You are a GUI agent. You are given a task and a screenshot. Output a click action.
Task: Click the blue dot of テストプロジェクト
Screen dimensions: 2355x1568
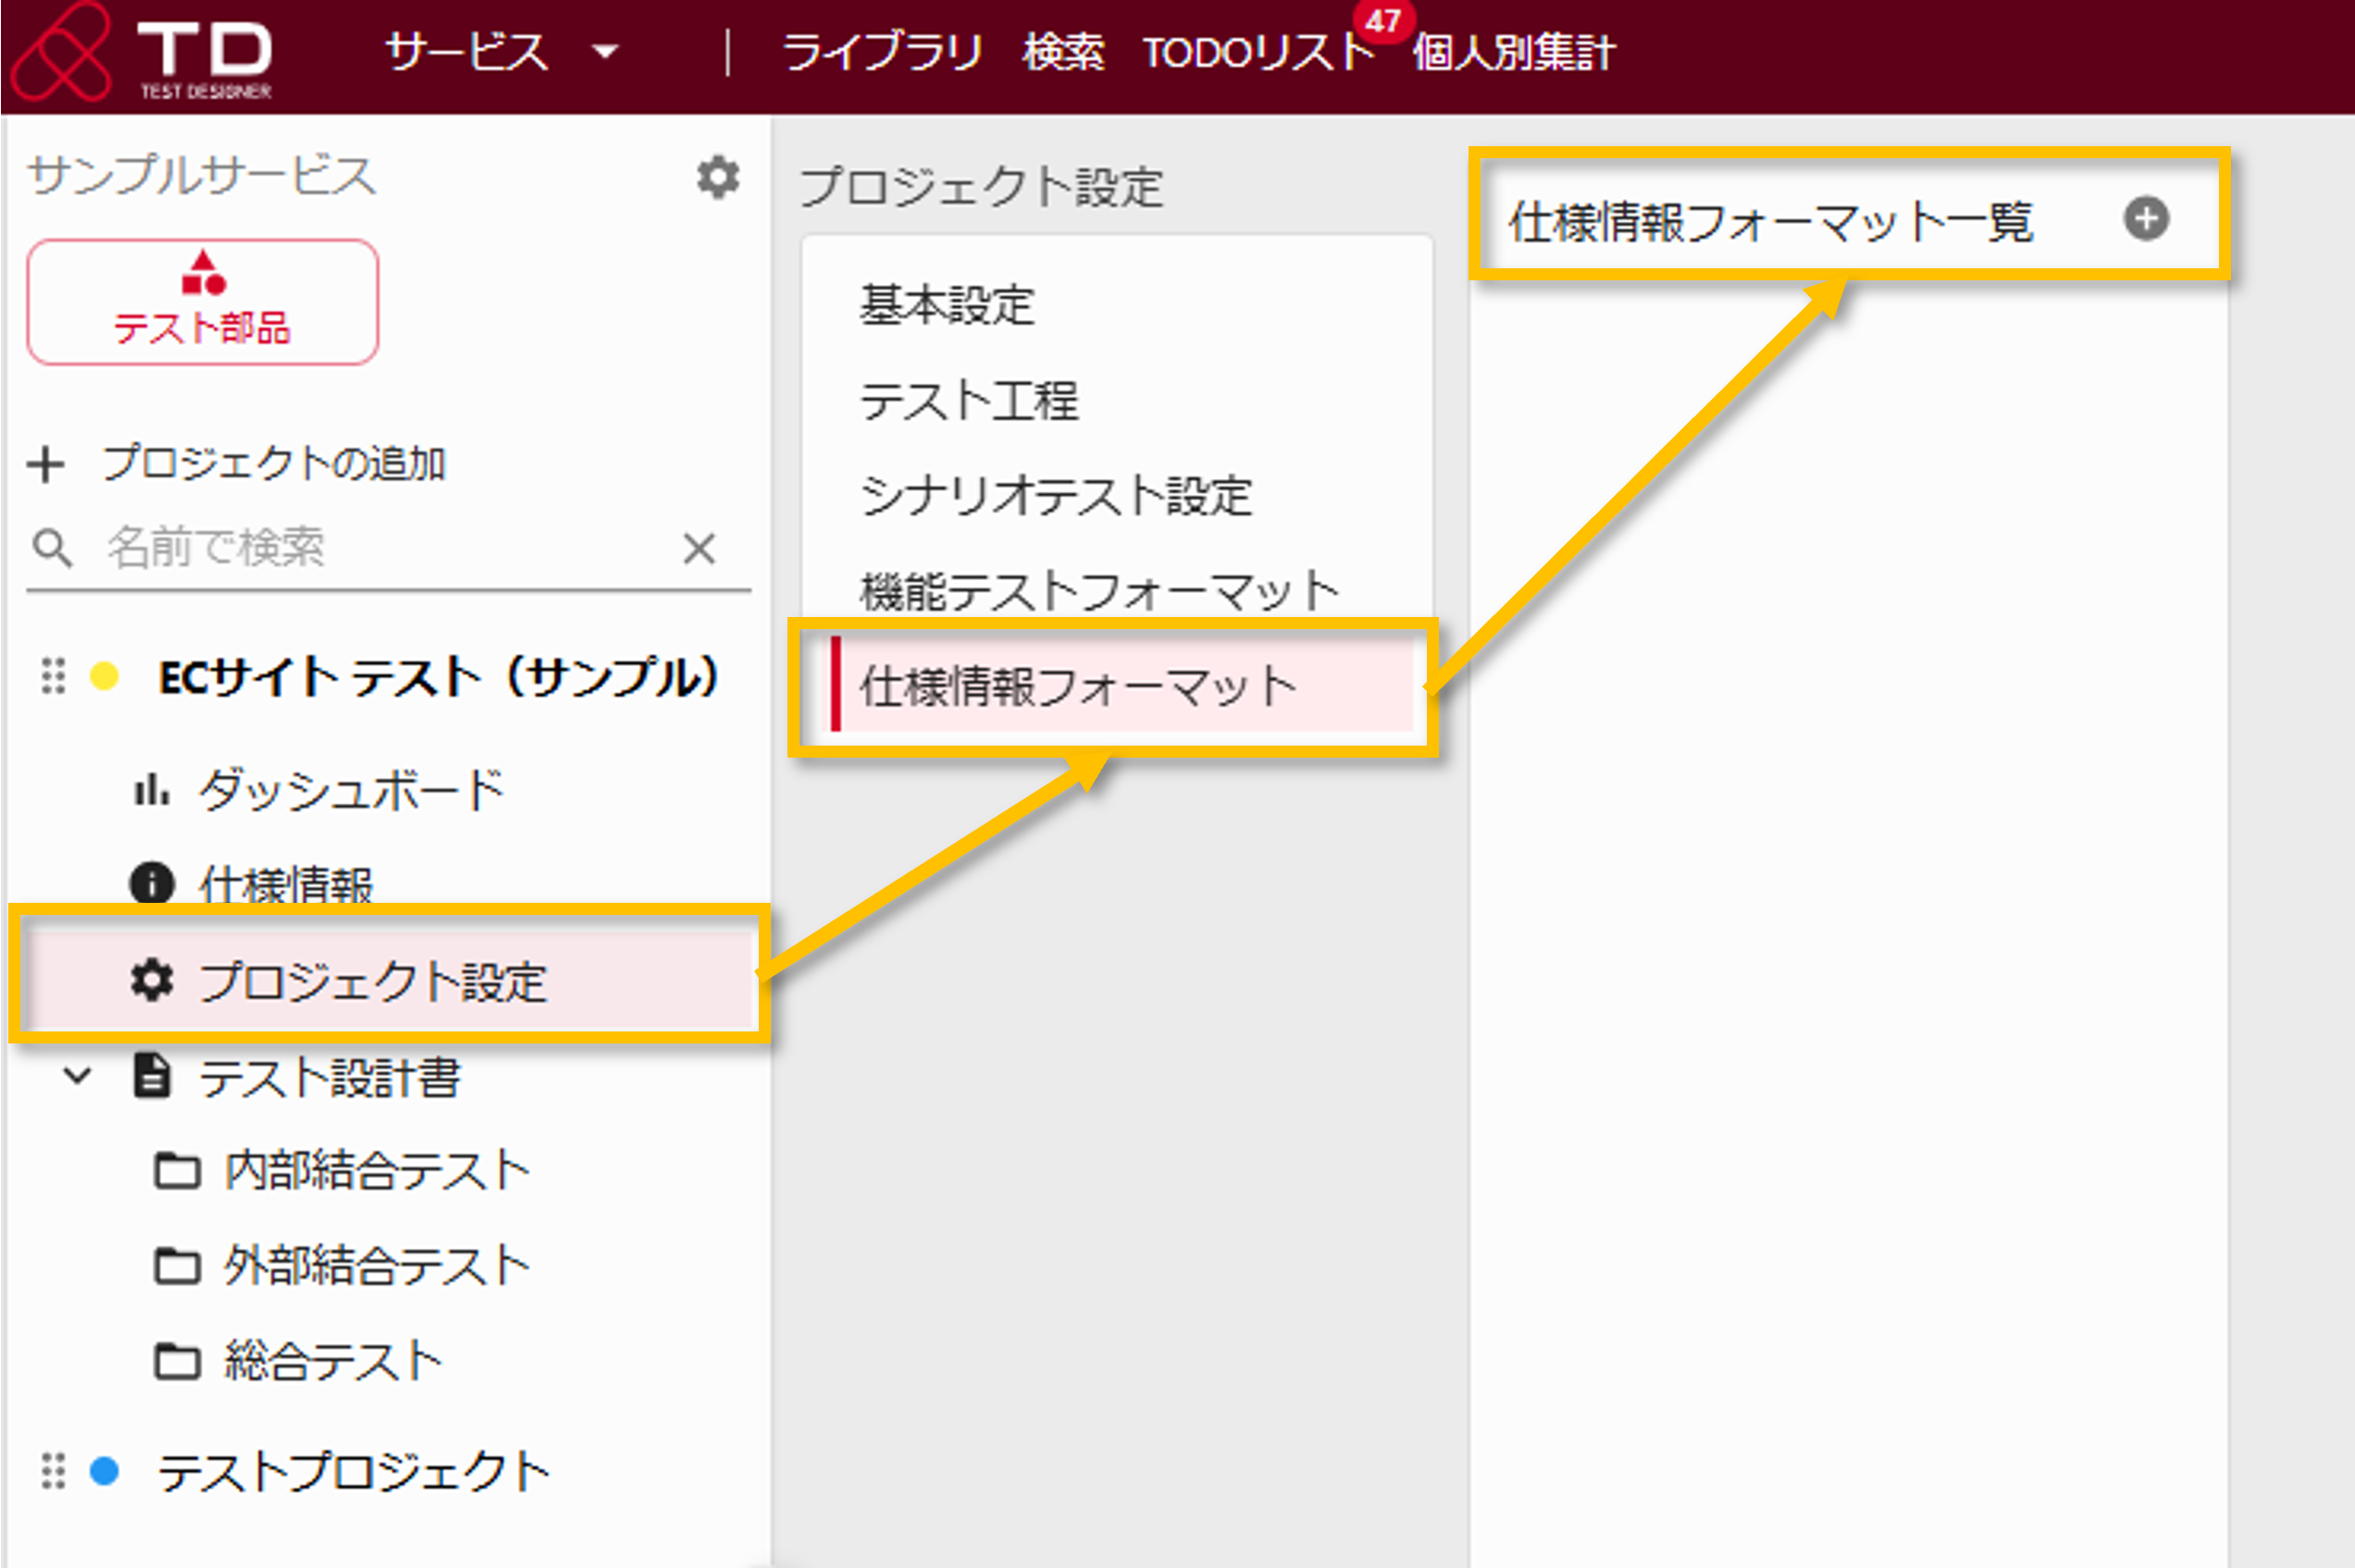(x=104, y=1471)
